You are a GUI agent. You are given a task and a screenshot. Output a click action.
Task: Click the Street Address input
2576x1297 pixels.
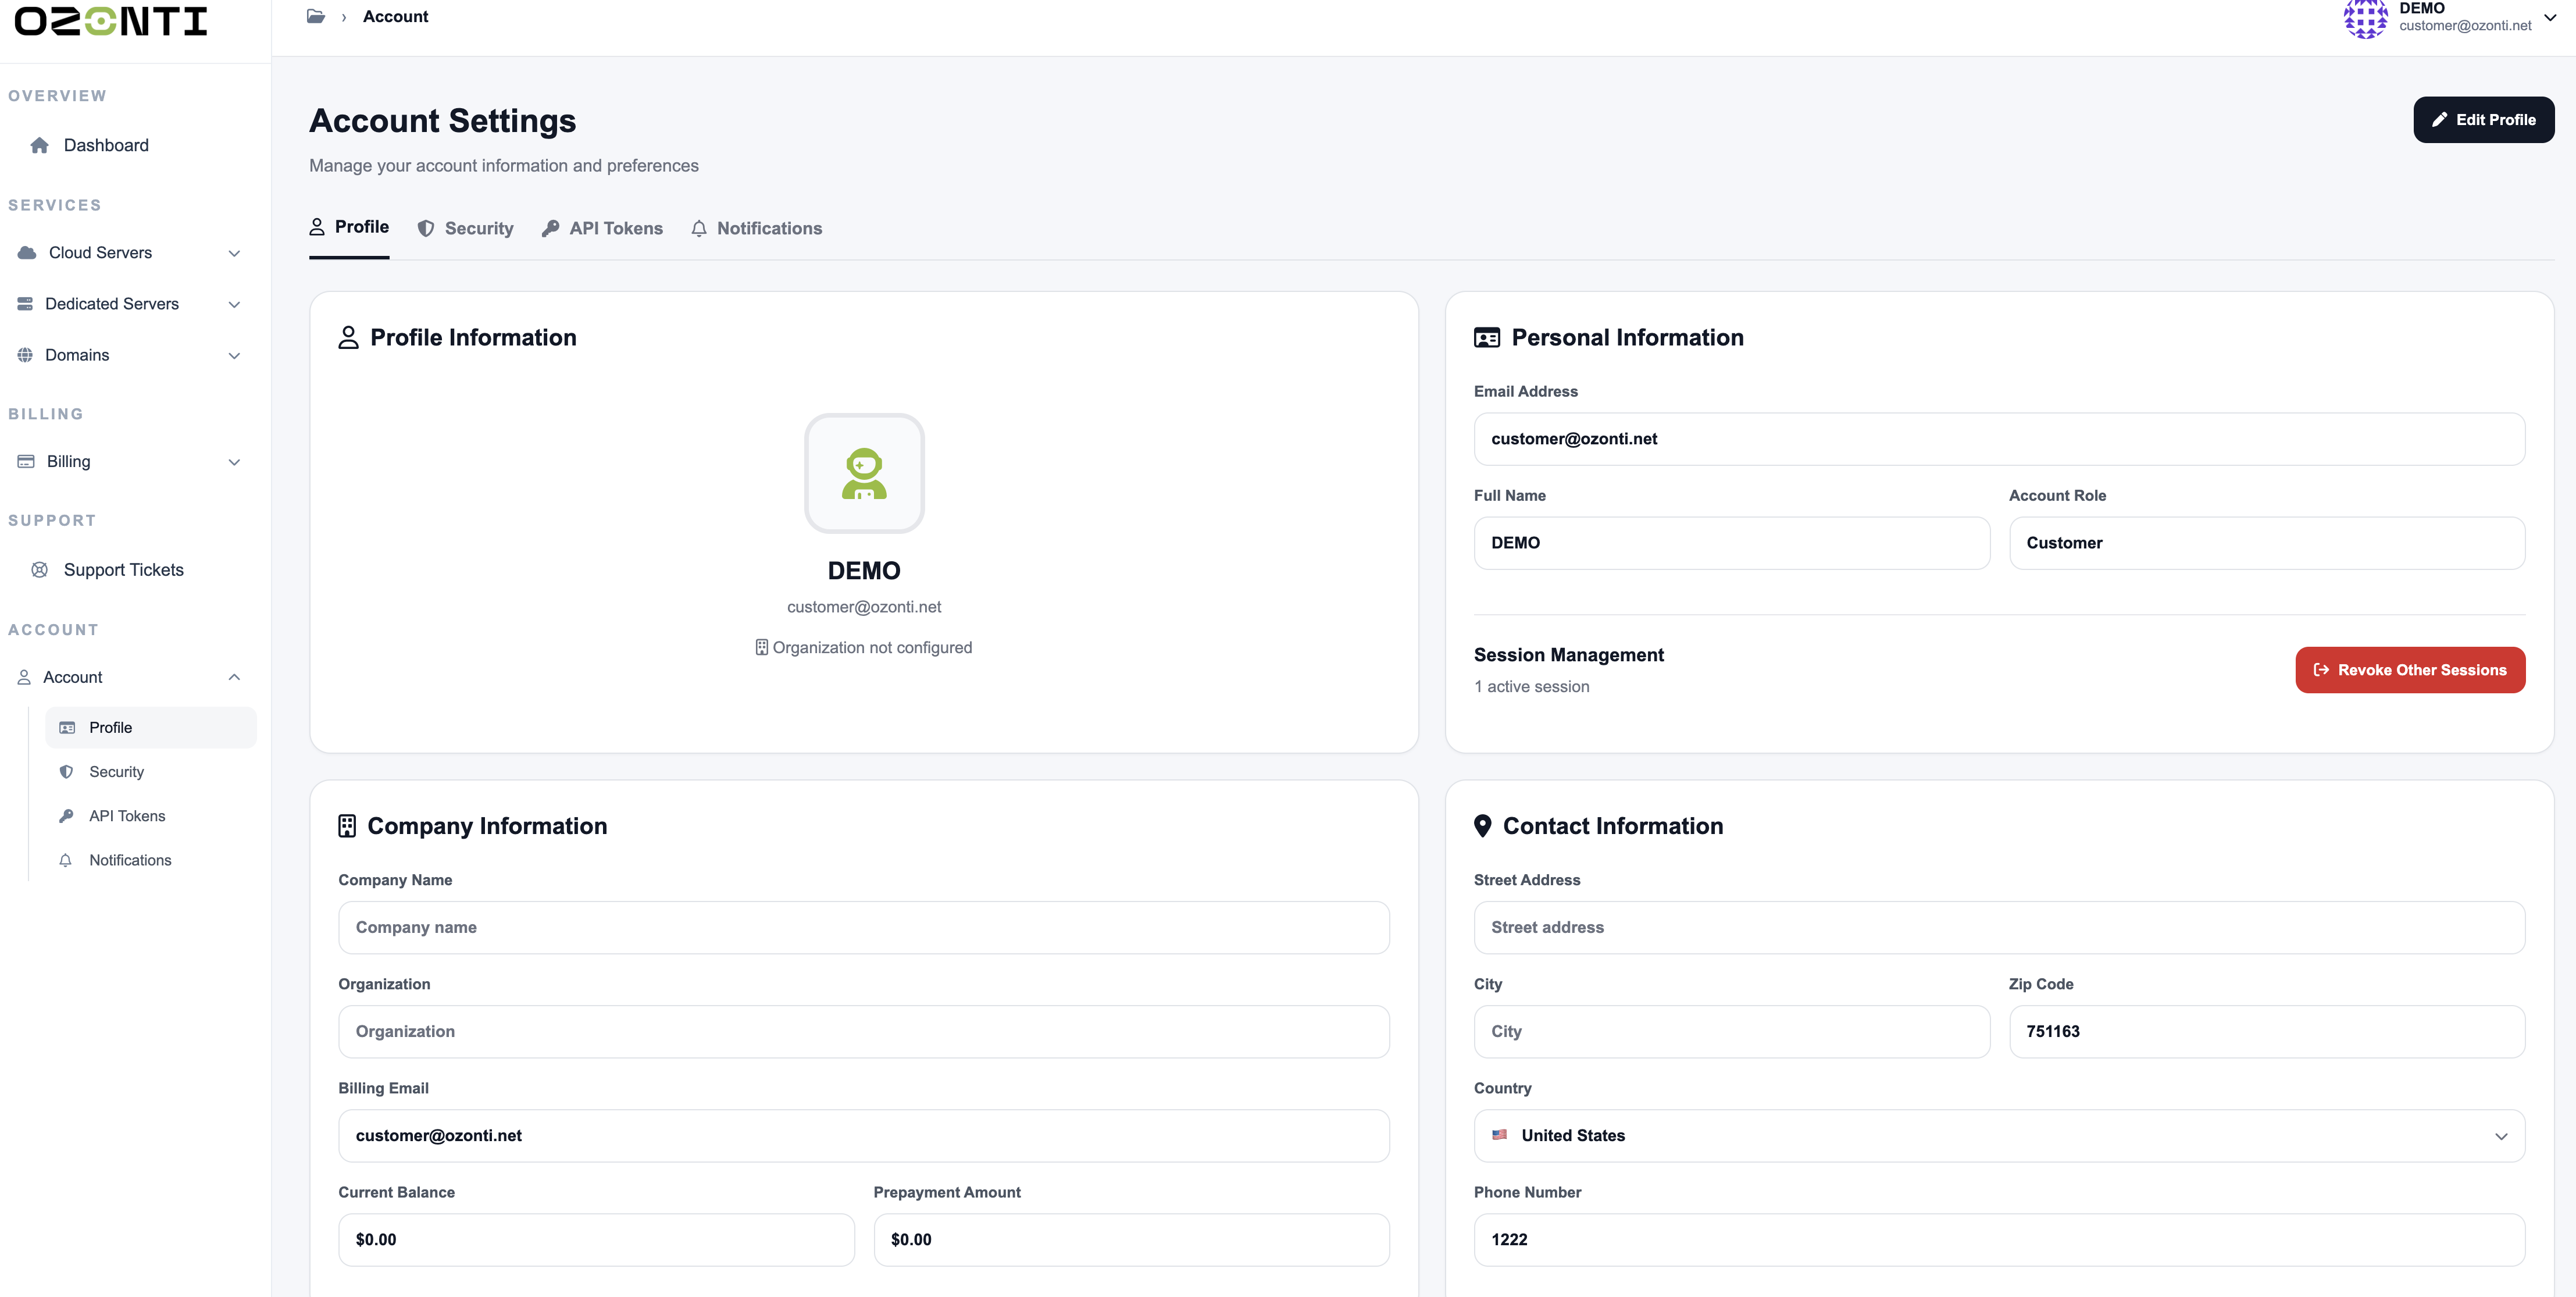[1999, 928]
